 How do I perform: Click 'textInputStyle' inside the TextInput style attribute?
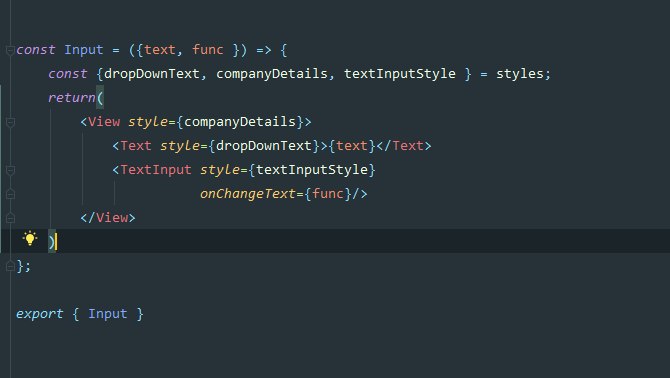[x=312, y=170]
